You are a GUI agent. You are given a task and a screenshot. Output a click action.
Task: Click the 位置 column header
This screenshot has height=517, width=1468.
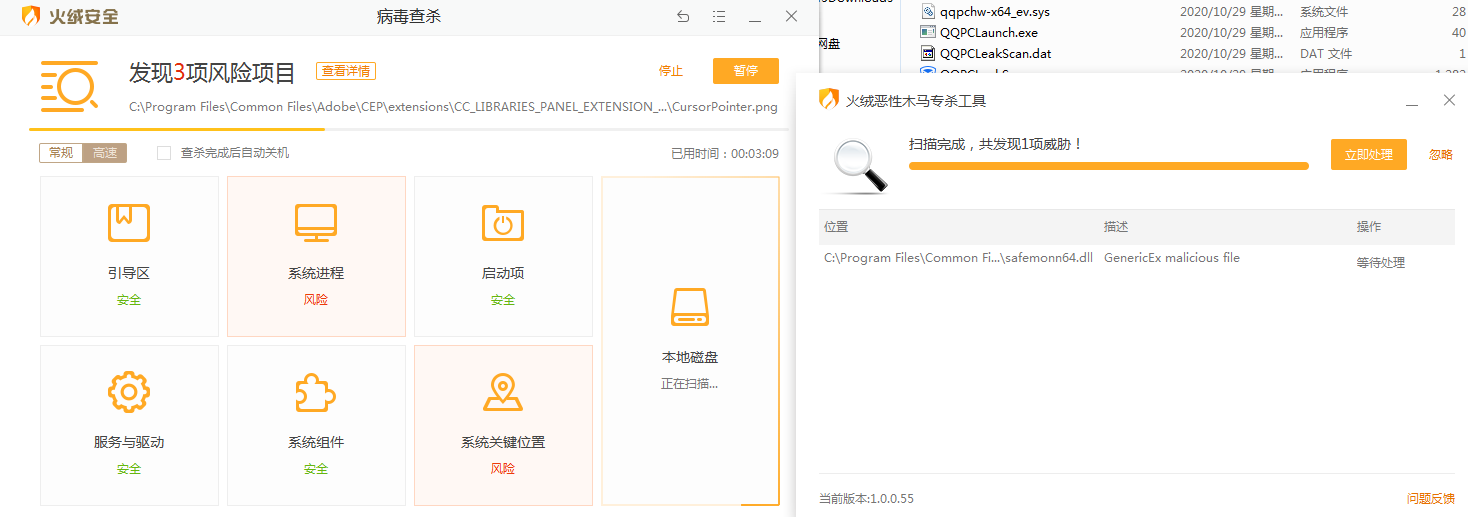click(x=836, y=227)
